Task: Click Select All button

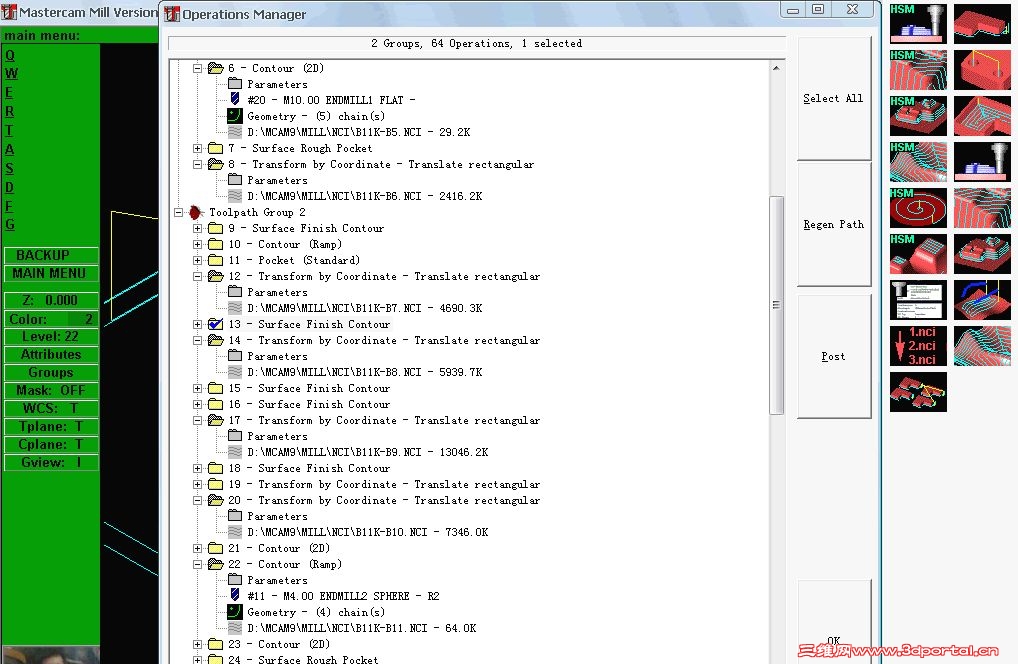Action: [x=834, y=98]
